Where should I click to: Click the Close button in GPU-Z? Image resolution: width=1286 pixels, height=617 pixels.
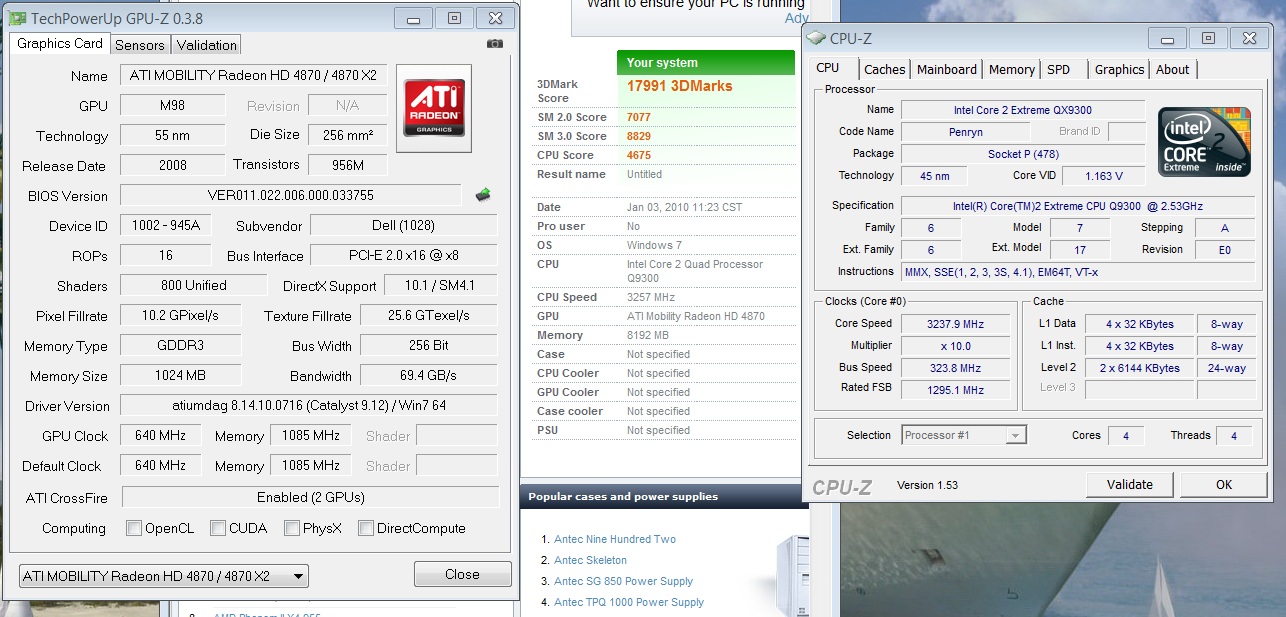click(x=462, y=574)
